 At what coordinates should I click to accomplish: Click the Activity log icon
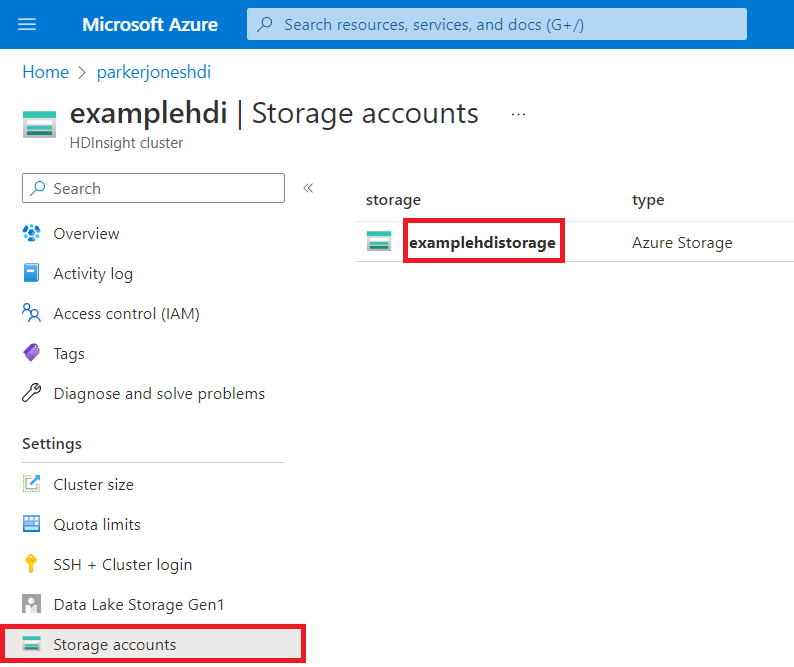pos(32,273)
